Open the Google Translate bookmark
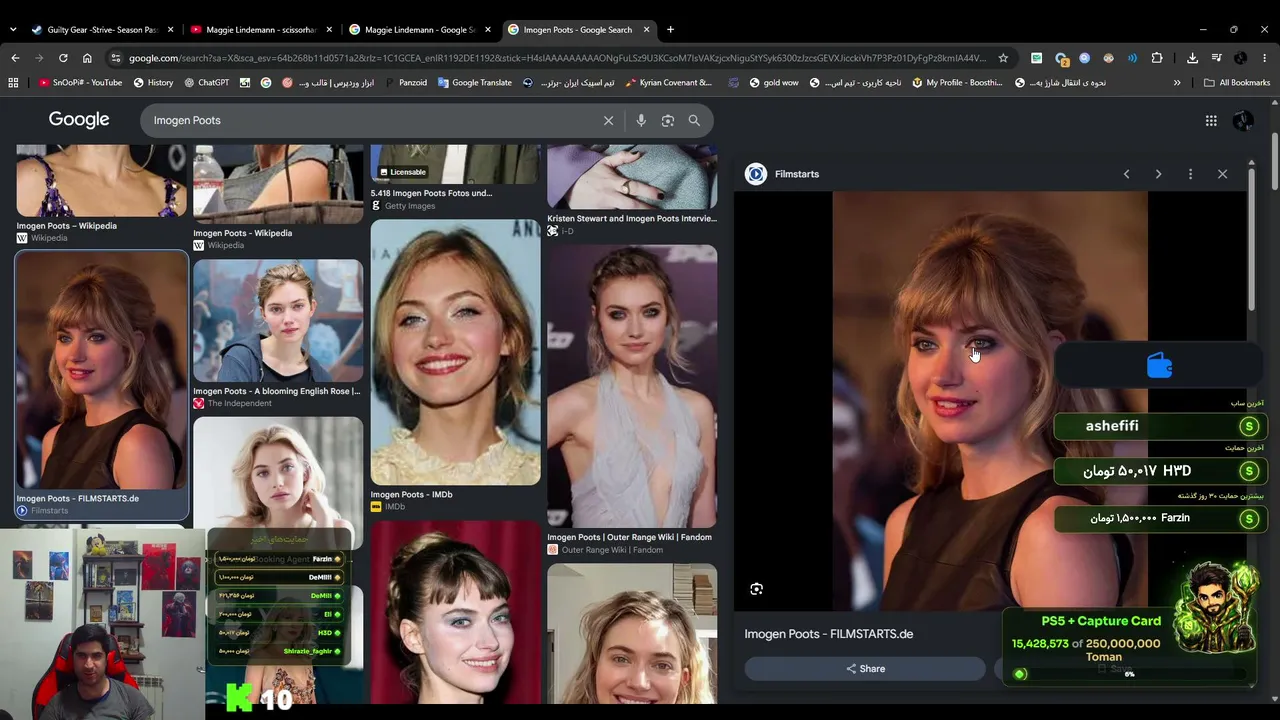This screenshot has width=1280, height=720. pyautogui.click(x=475, y=83)
